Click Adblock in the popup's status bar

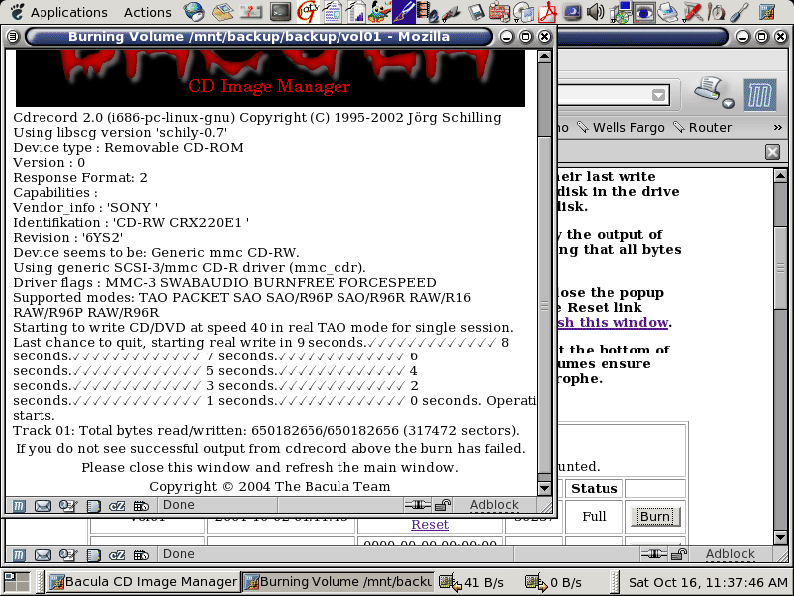click(x=494, y=505)
